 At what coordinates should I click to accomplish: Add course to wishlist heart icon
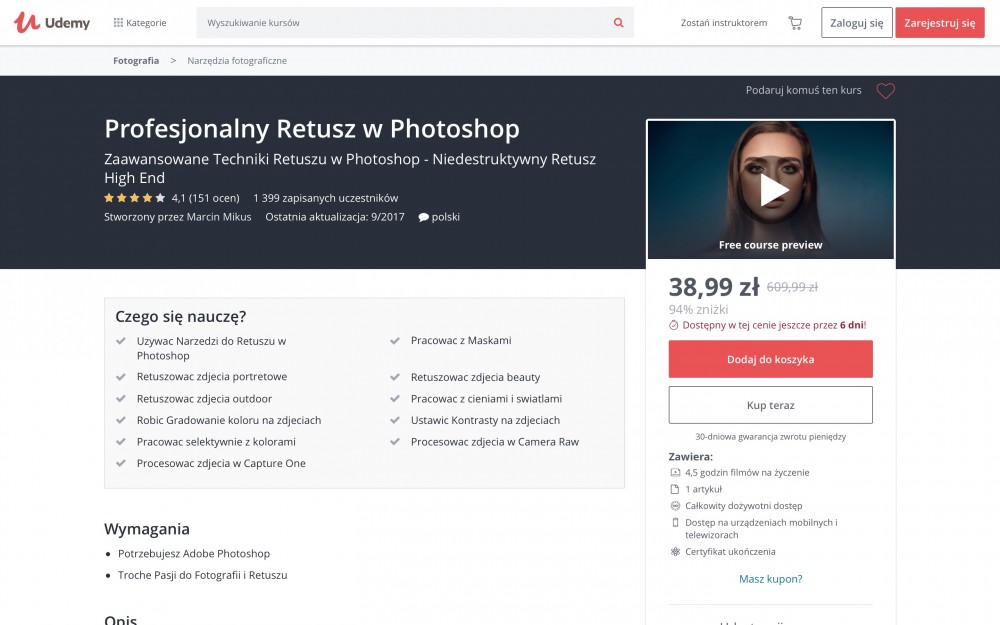pos(885,91)
